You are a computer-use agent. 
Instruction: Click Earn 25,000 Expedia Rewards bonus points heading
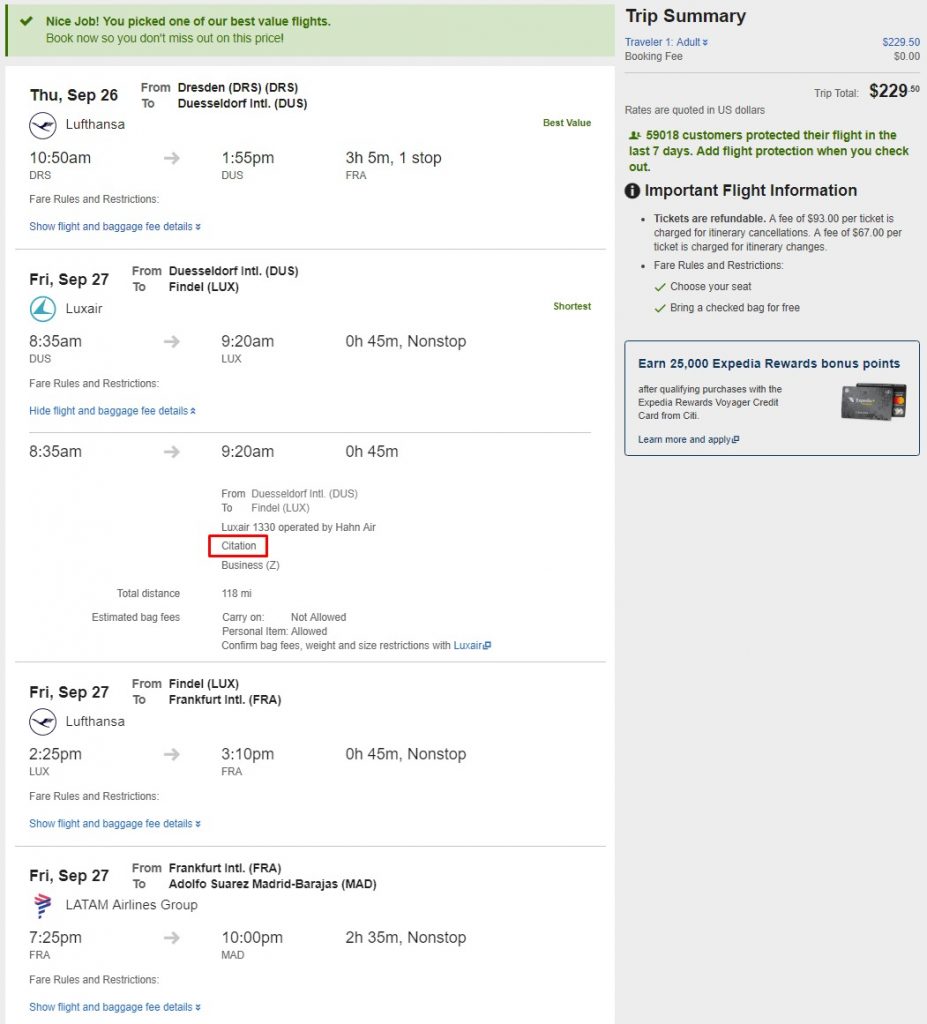tap(769, 364)
